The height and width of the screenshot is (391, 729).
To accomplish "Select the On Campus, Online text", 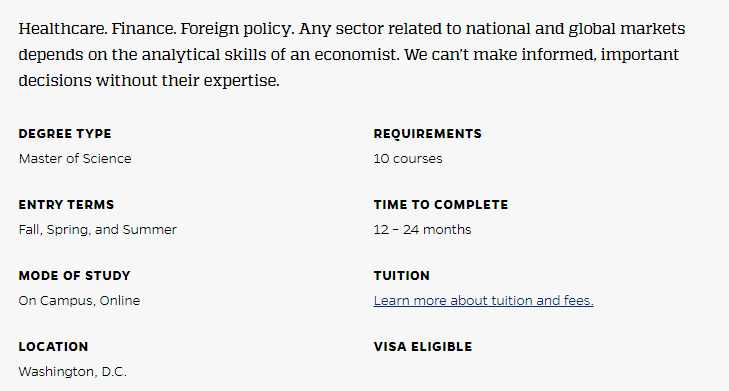I will (80, 301).
